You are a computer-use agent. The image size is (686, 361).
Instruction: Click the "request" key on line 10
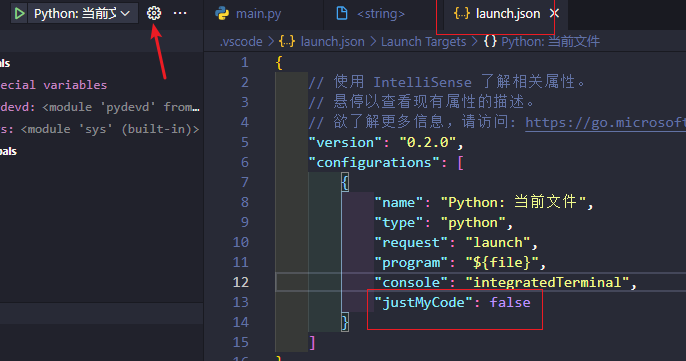411,243
